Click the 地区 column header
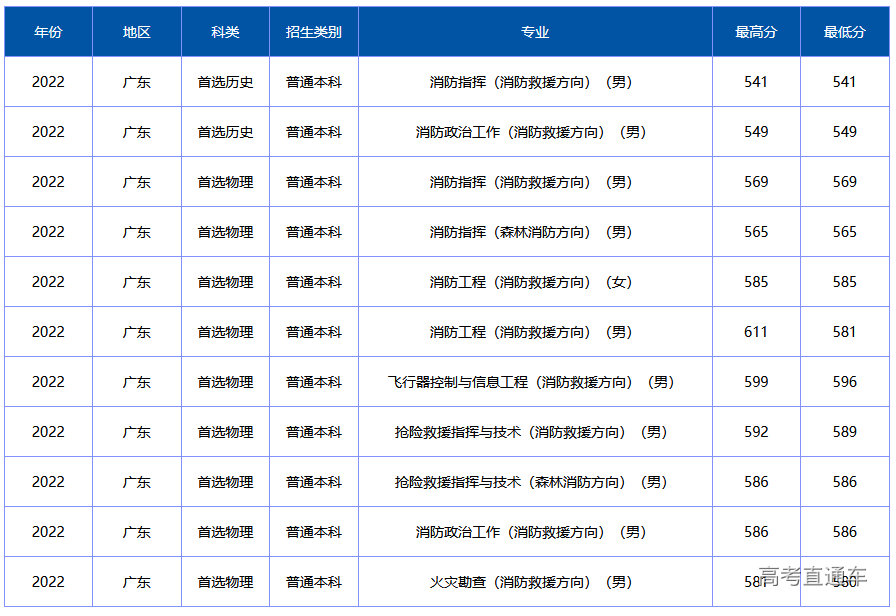Viewport: 896px width, 616px height. 137,32
